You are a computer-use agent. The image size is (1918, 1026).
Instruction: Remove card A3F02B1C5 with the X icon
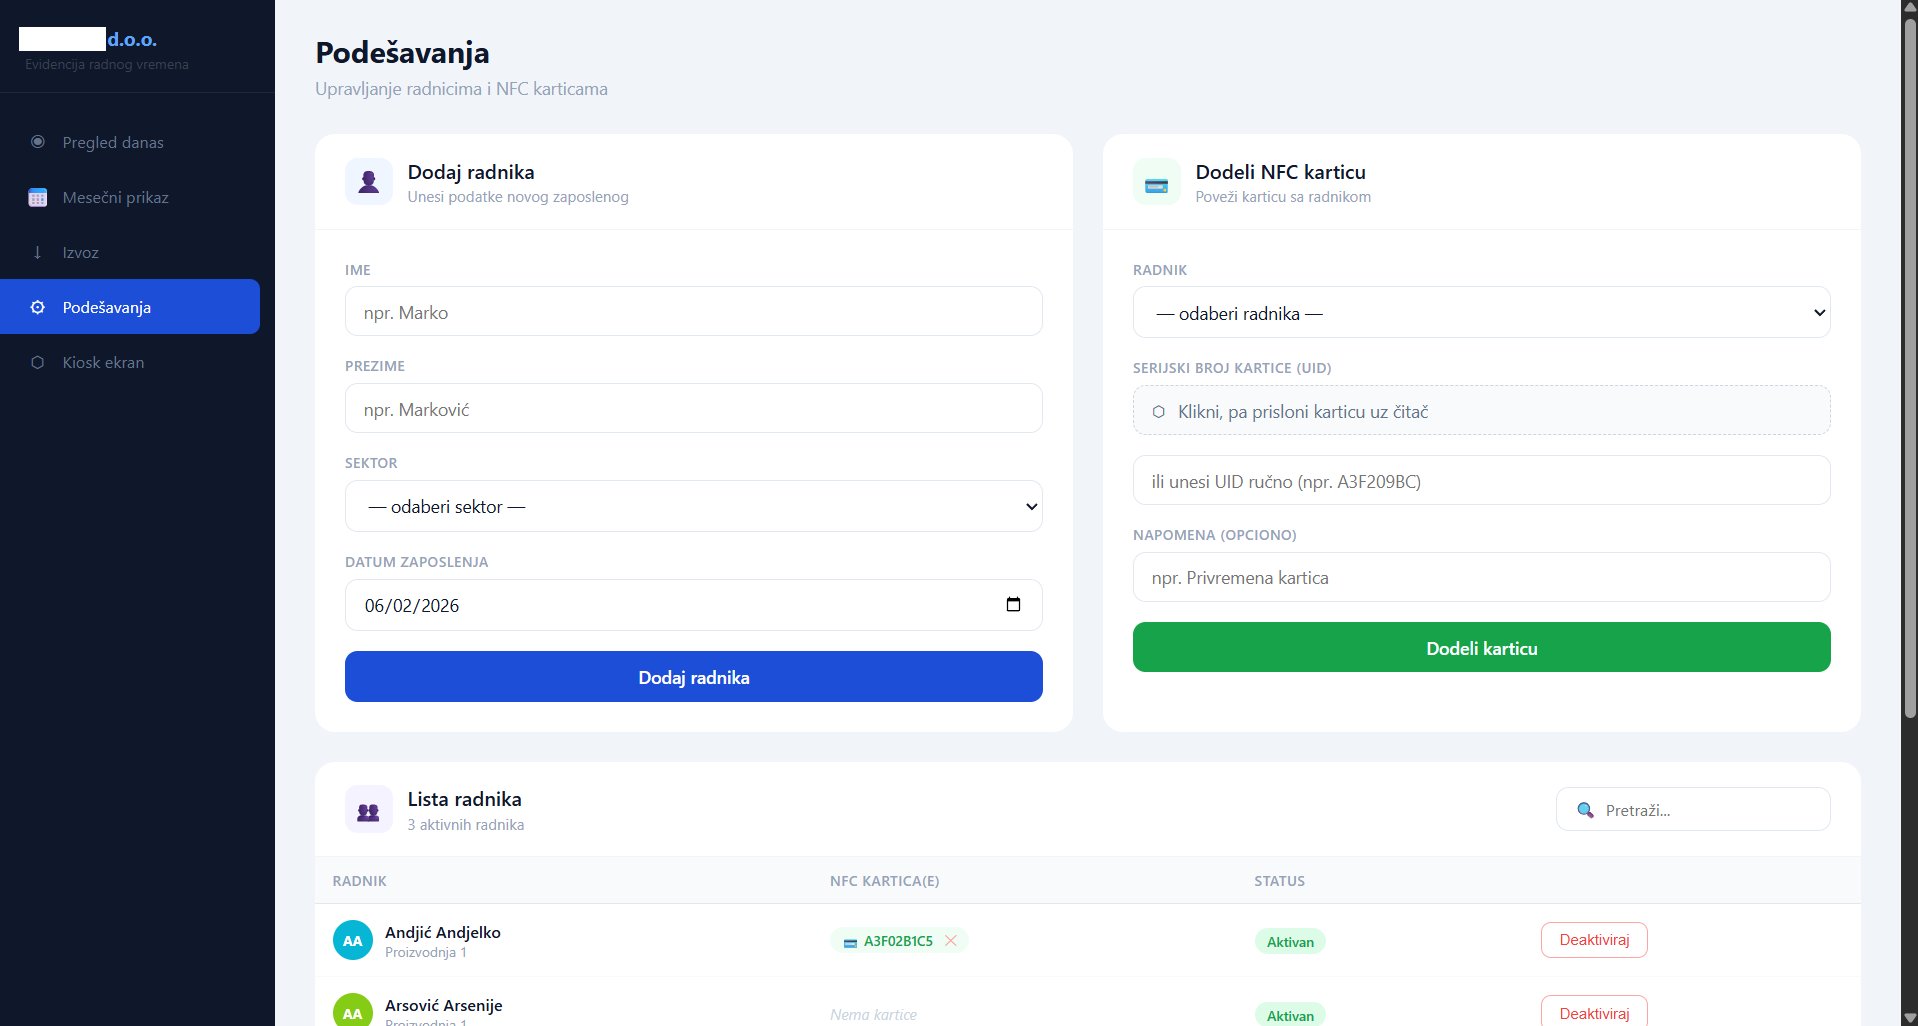[951, 940]
